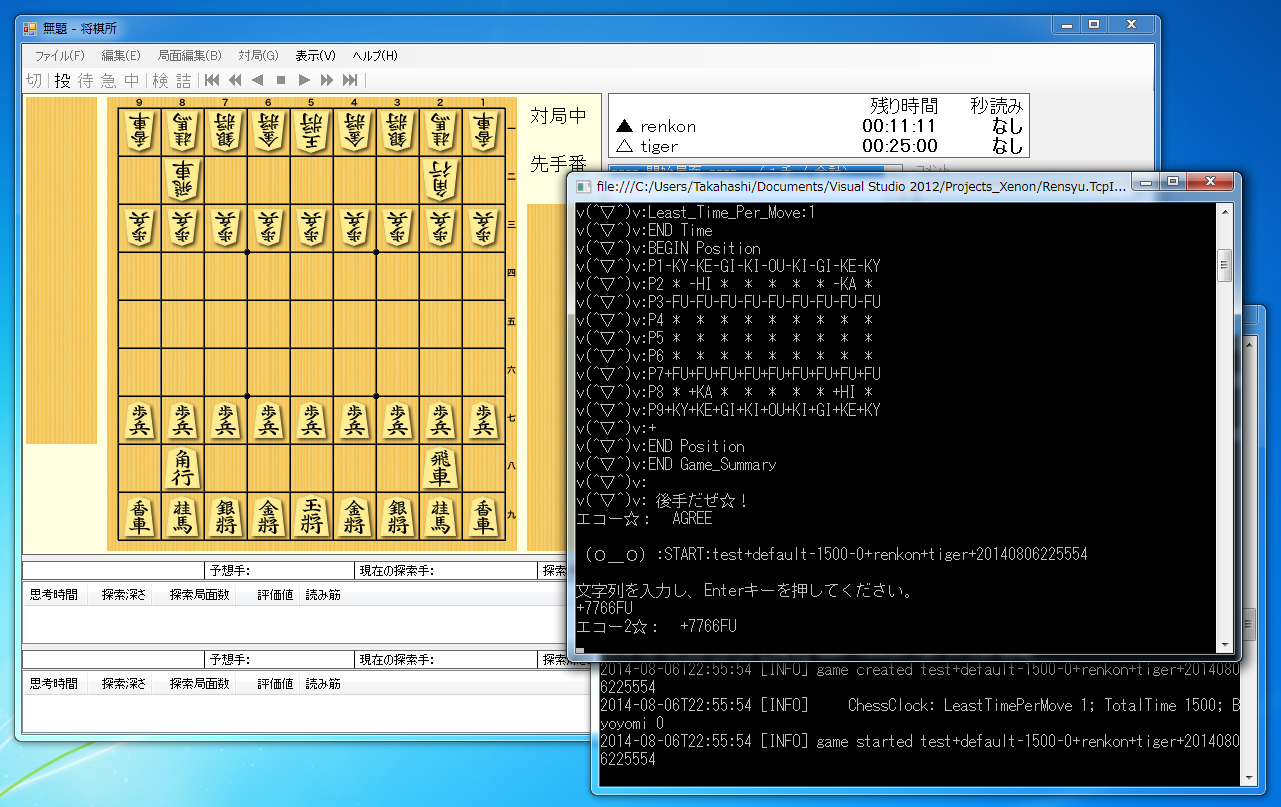Viewport: 1281px width, 807px height.
Task: Click the console window title bar path
Action: [862, 186]
